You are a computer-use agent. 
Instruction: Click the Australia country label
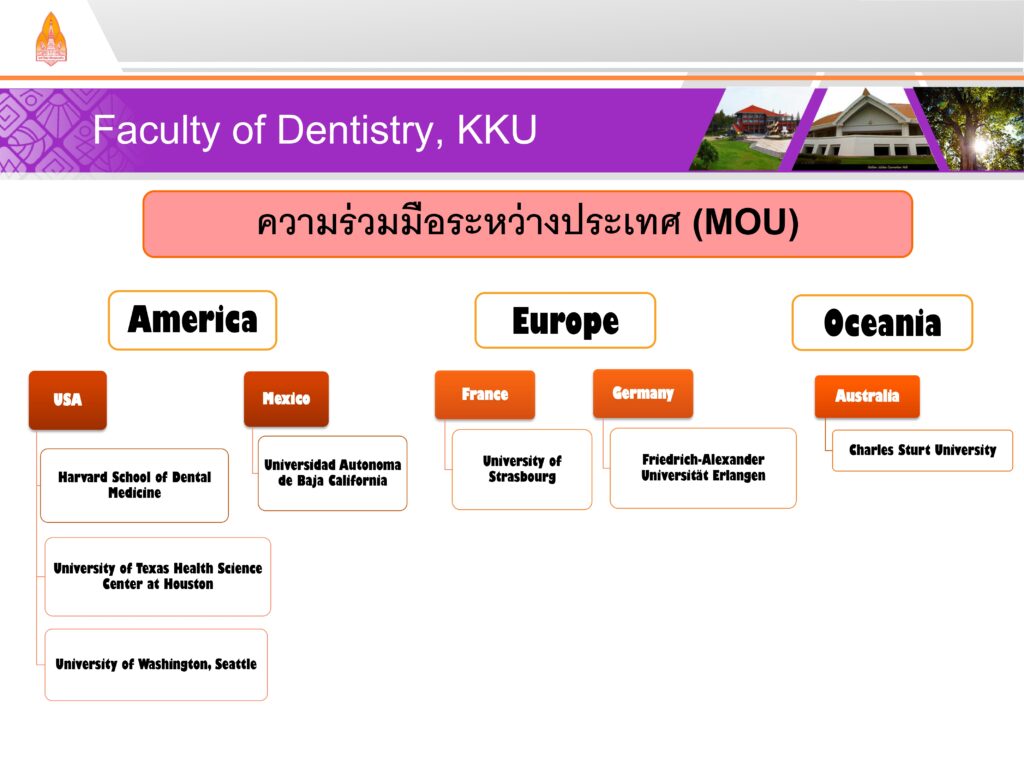click(866, 396)
